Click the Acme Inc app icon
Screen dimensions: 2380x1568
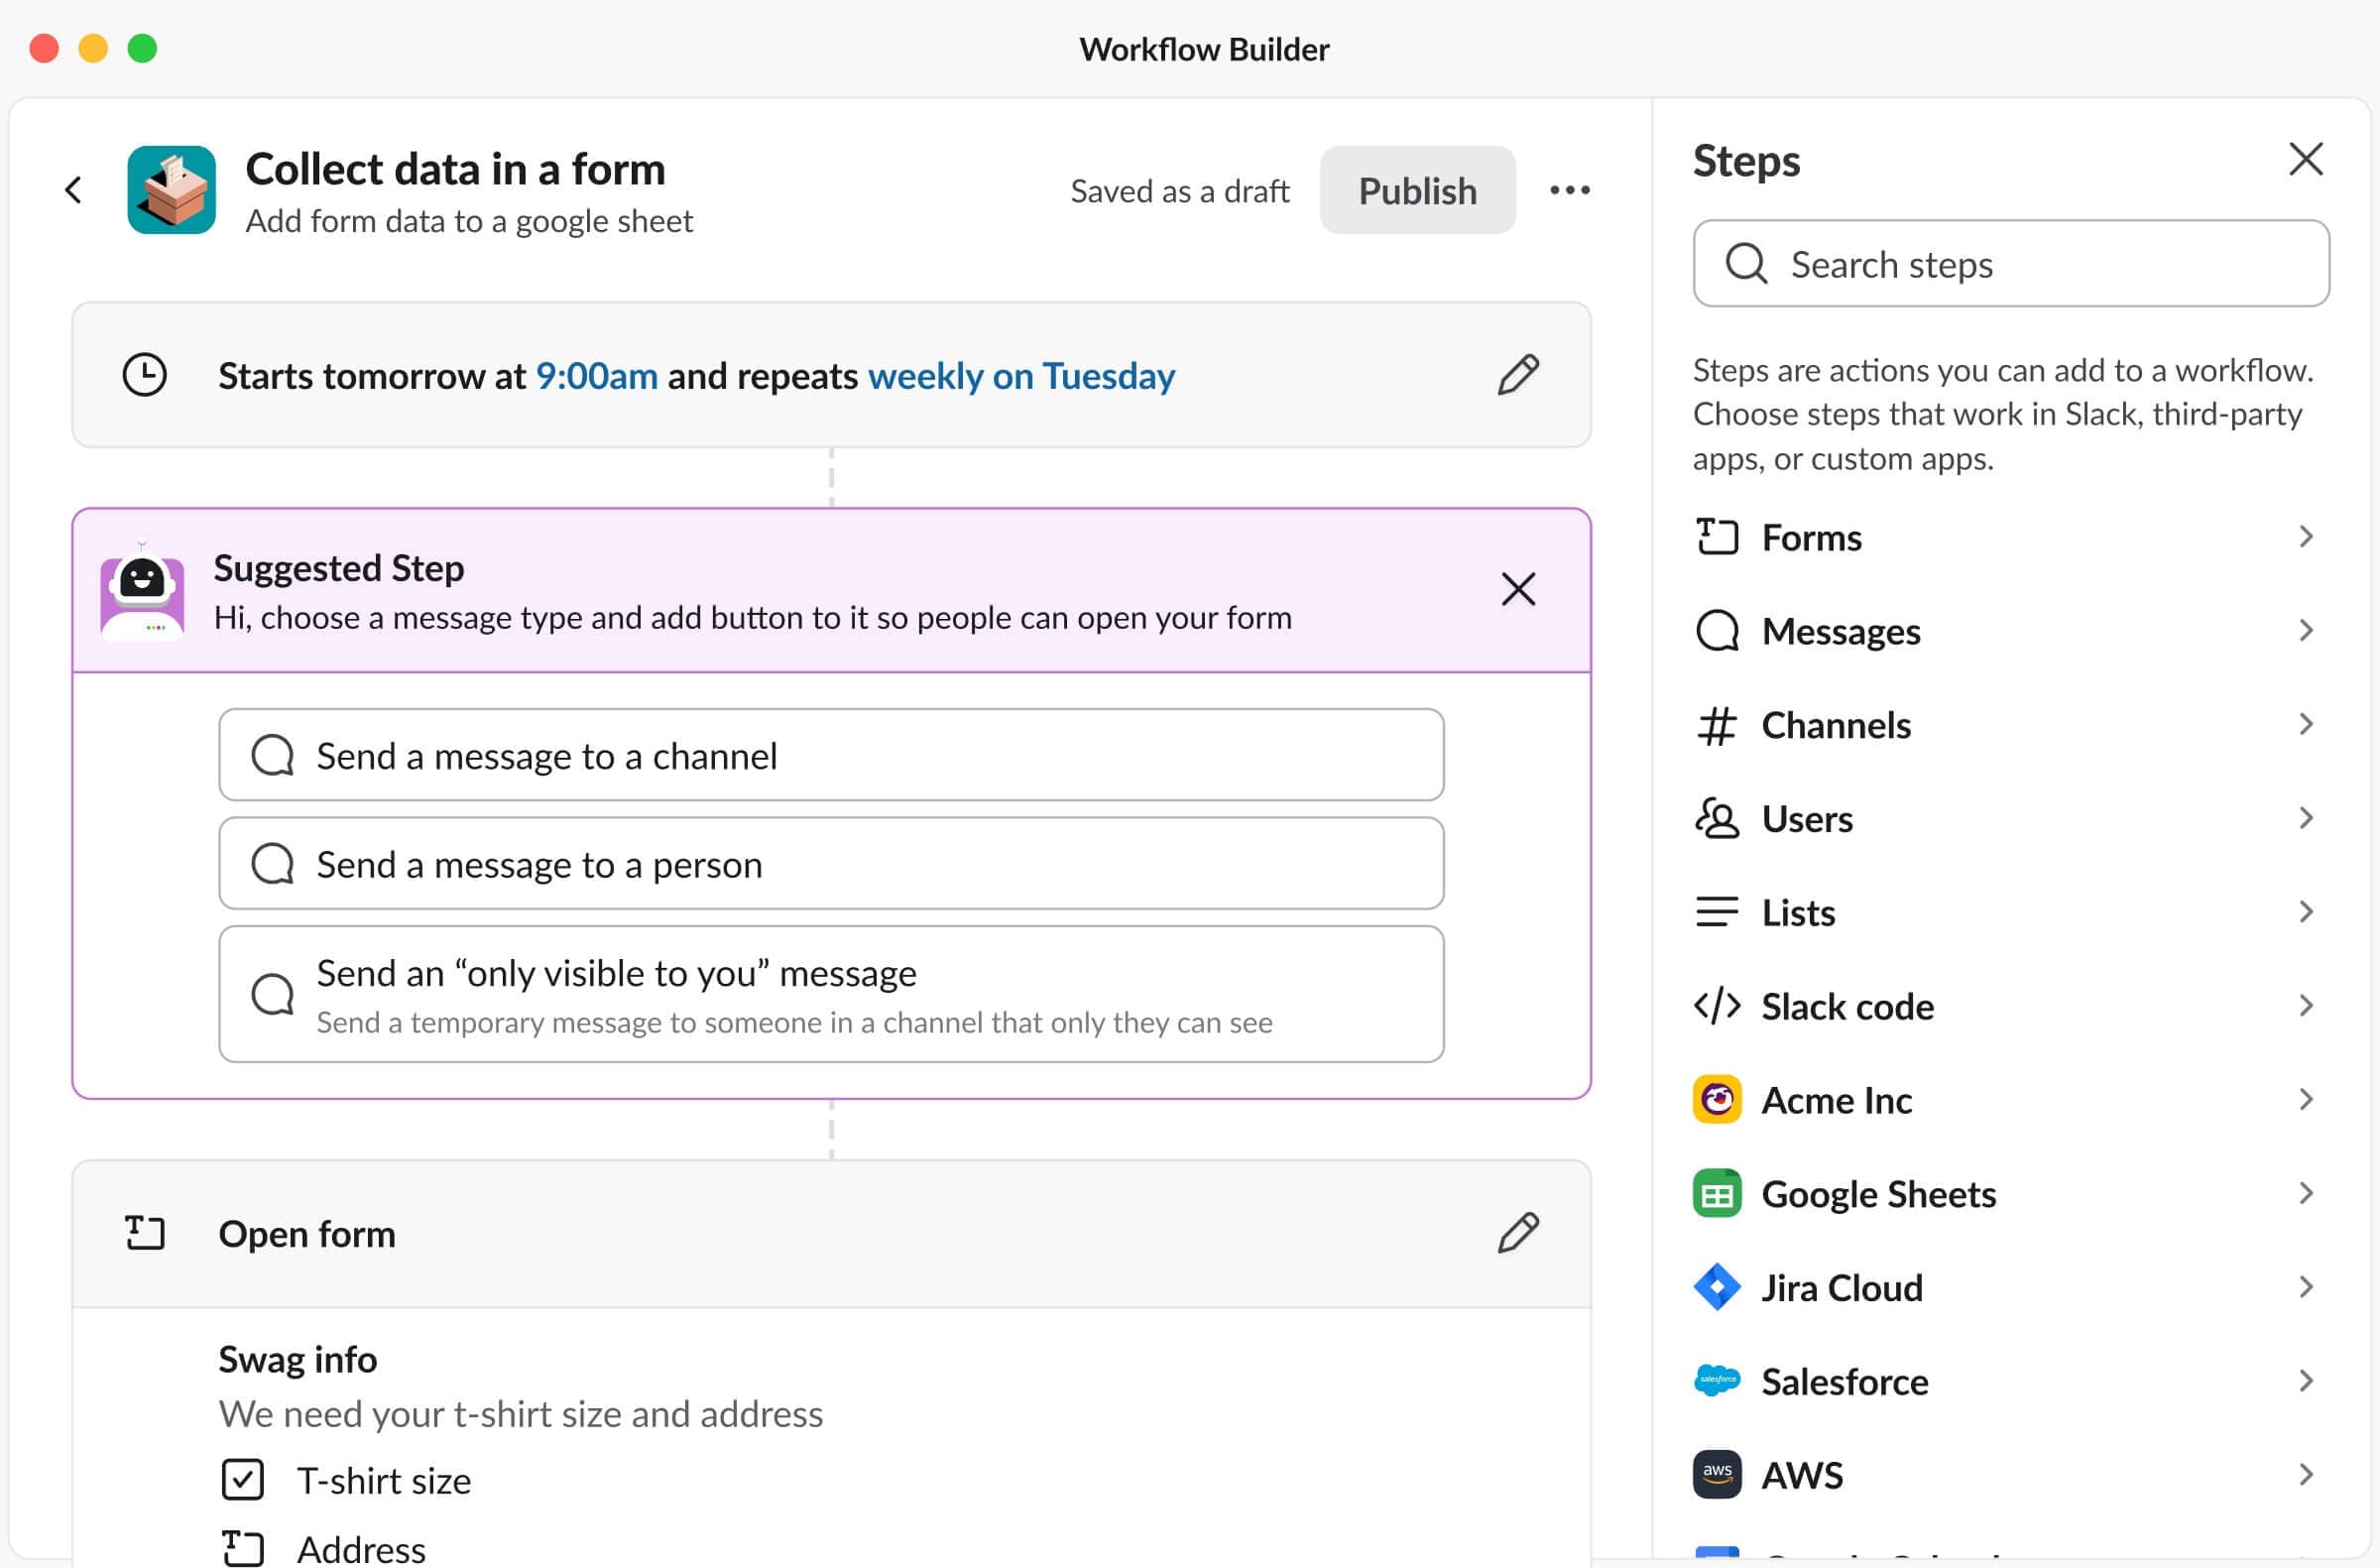point(1717,1100)
